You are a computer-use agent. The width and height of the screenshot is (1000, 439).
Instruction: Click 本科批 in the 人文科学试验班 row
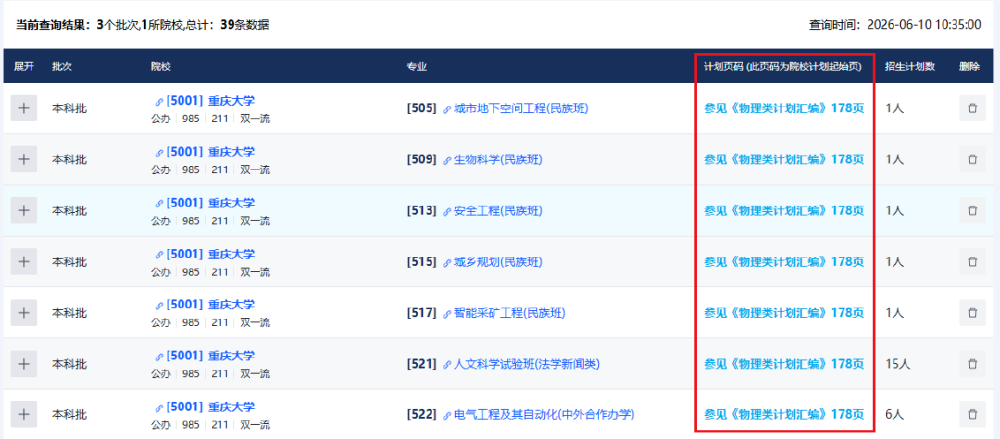(69, 364)
